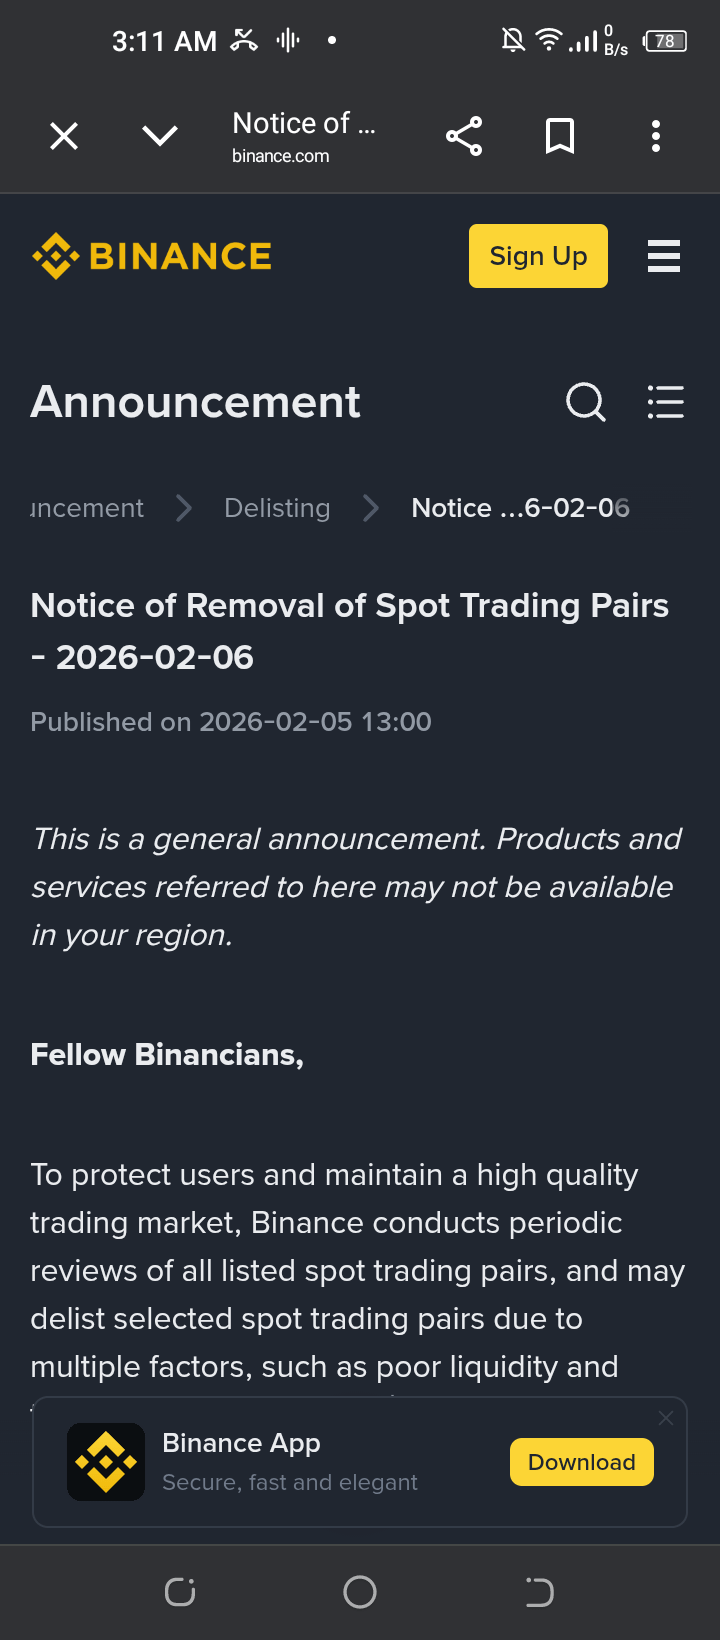Open the announcement search magnifier
720x1640 pixels.
(586, 403)
